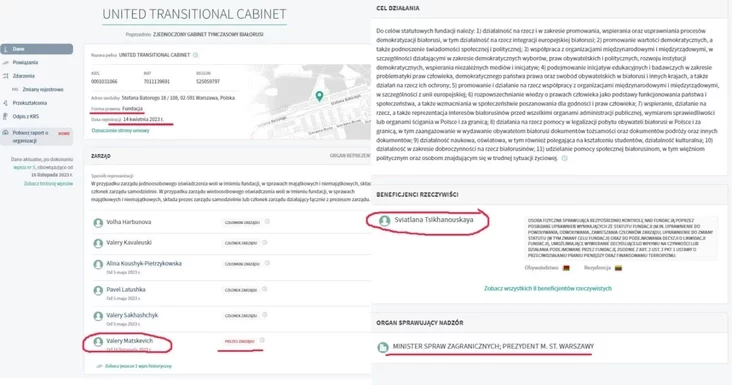This screenshot has height=385, width=732.
Task: Open Pavel Latushka's profile
Action: (x=126, y=289)
